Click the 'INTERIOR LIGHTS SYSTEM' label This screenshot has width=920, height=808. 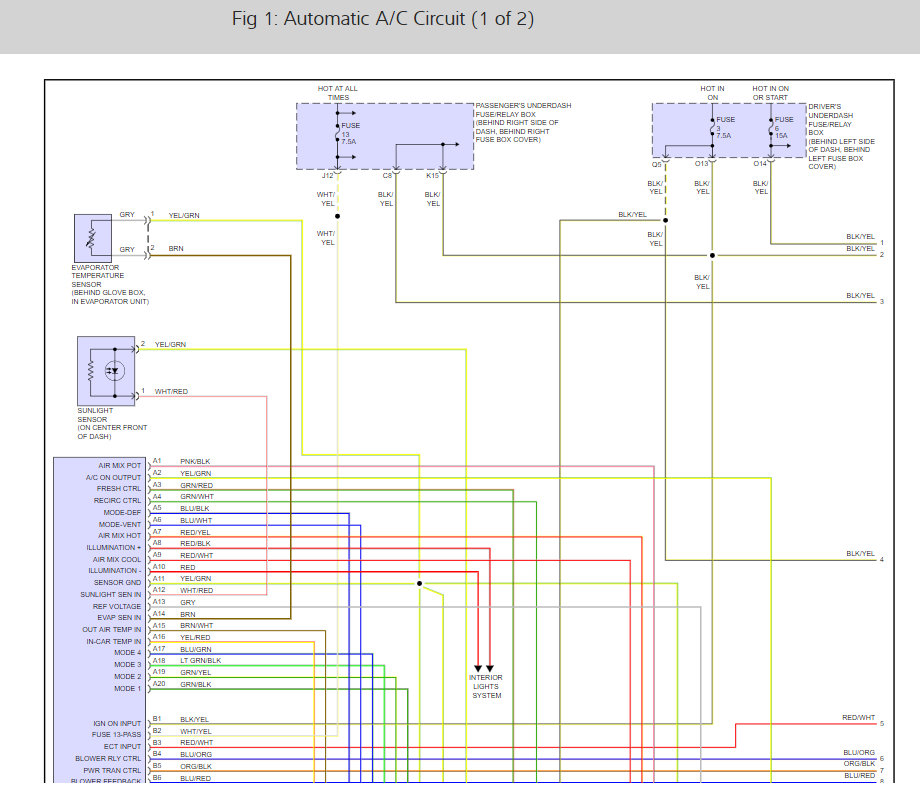[x=486, y=687]
